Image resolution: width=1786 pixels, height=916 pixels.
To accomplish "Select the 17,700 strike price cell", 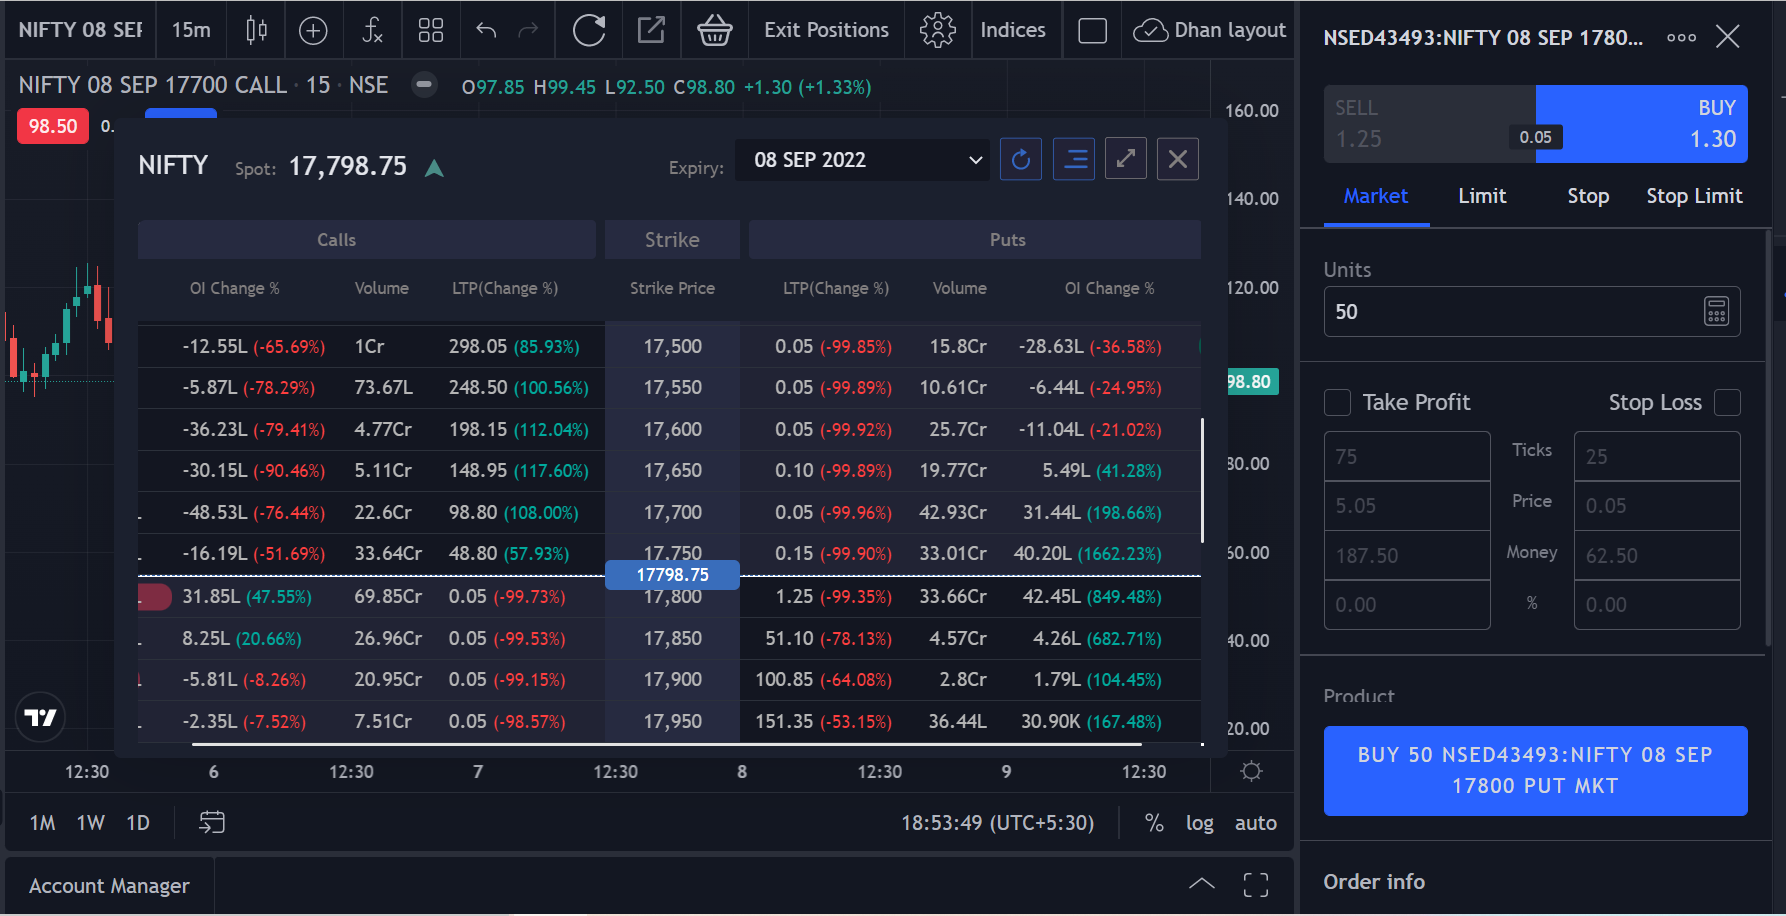I will [672, 512].
